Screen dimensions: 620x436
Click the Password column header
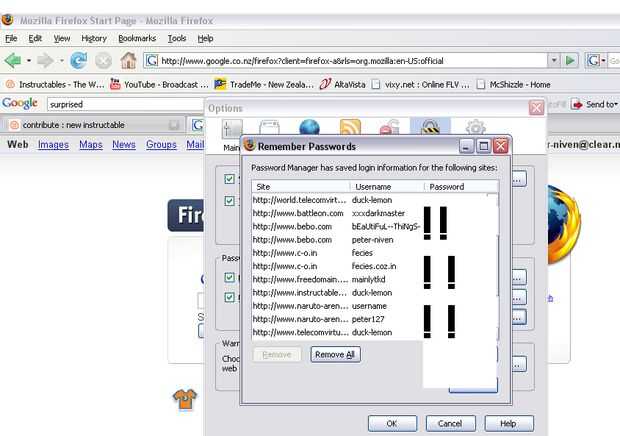461,187
